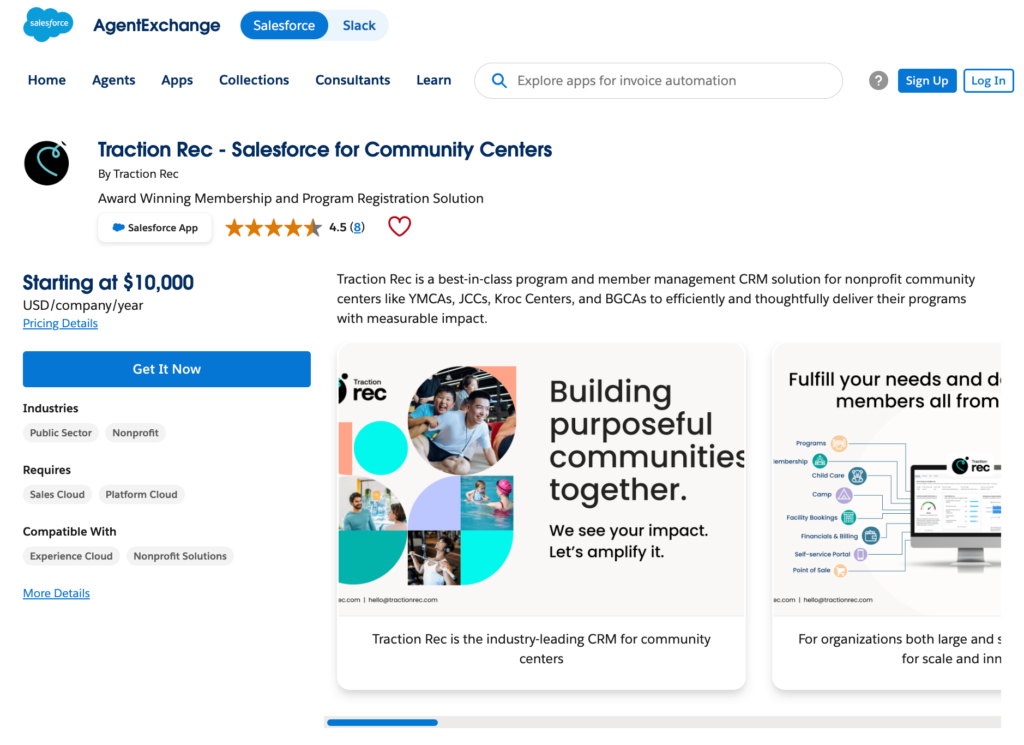Click the star rating icons
Image resolution: width=1024 pixels, height=745 pixels.
[273, 227]
